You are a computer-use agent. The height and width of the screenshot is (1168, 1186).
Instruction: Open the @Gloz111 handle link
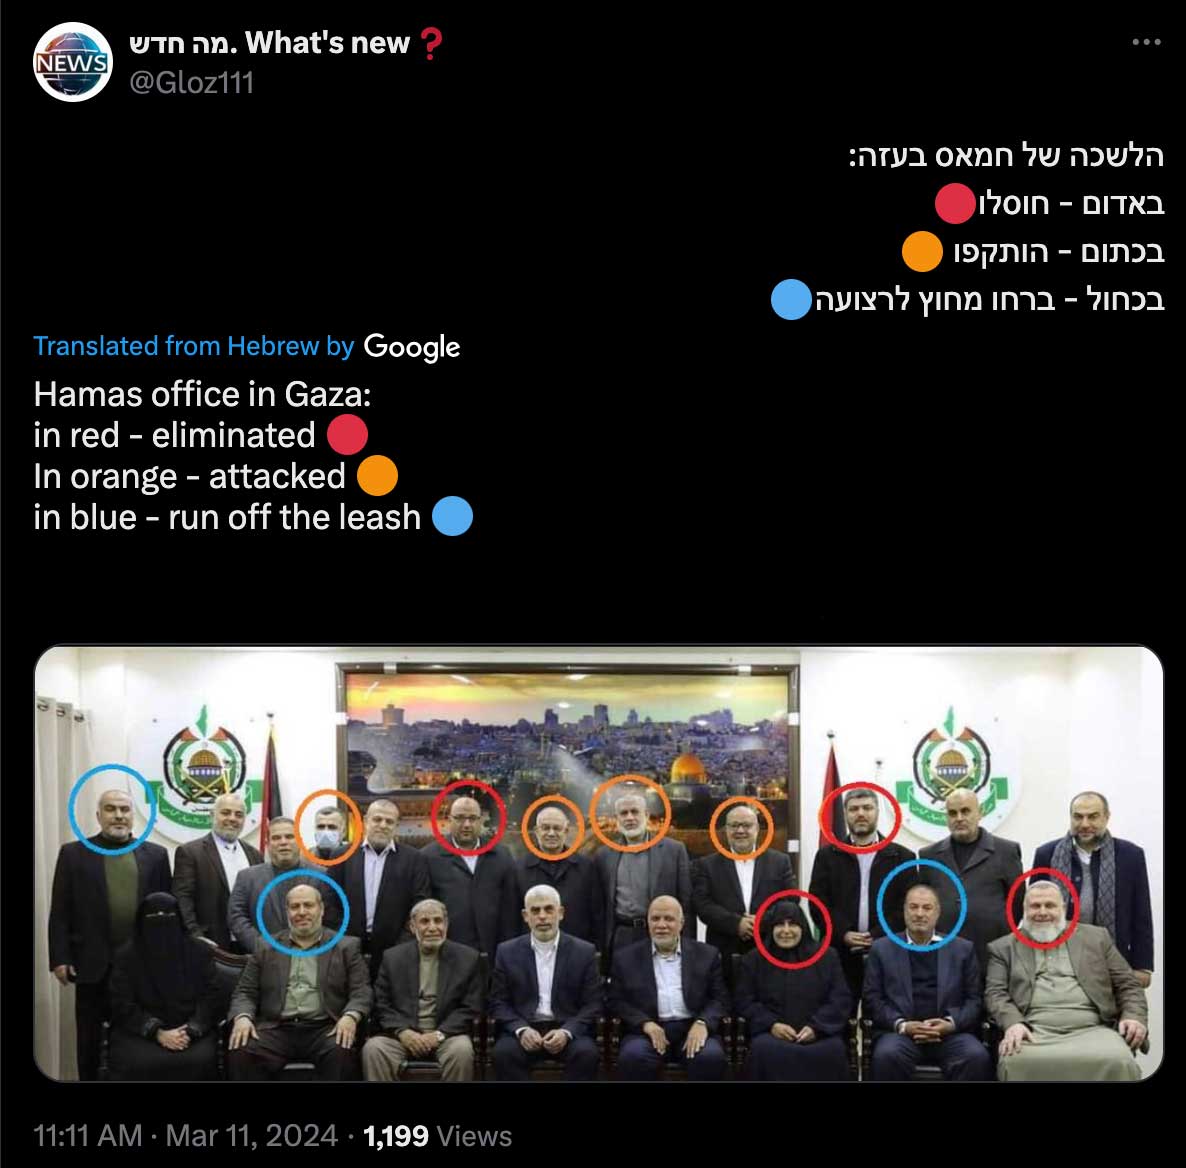coord(191,82)
